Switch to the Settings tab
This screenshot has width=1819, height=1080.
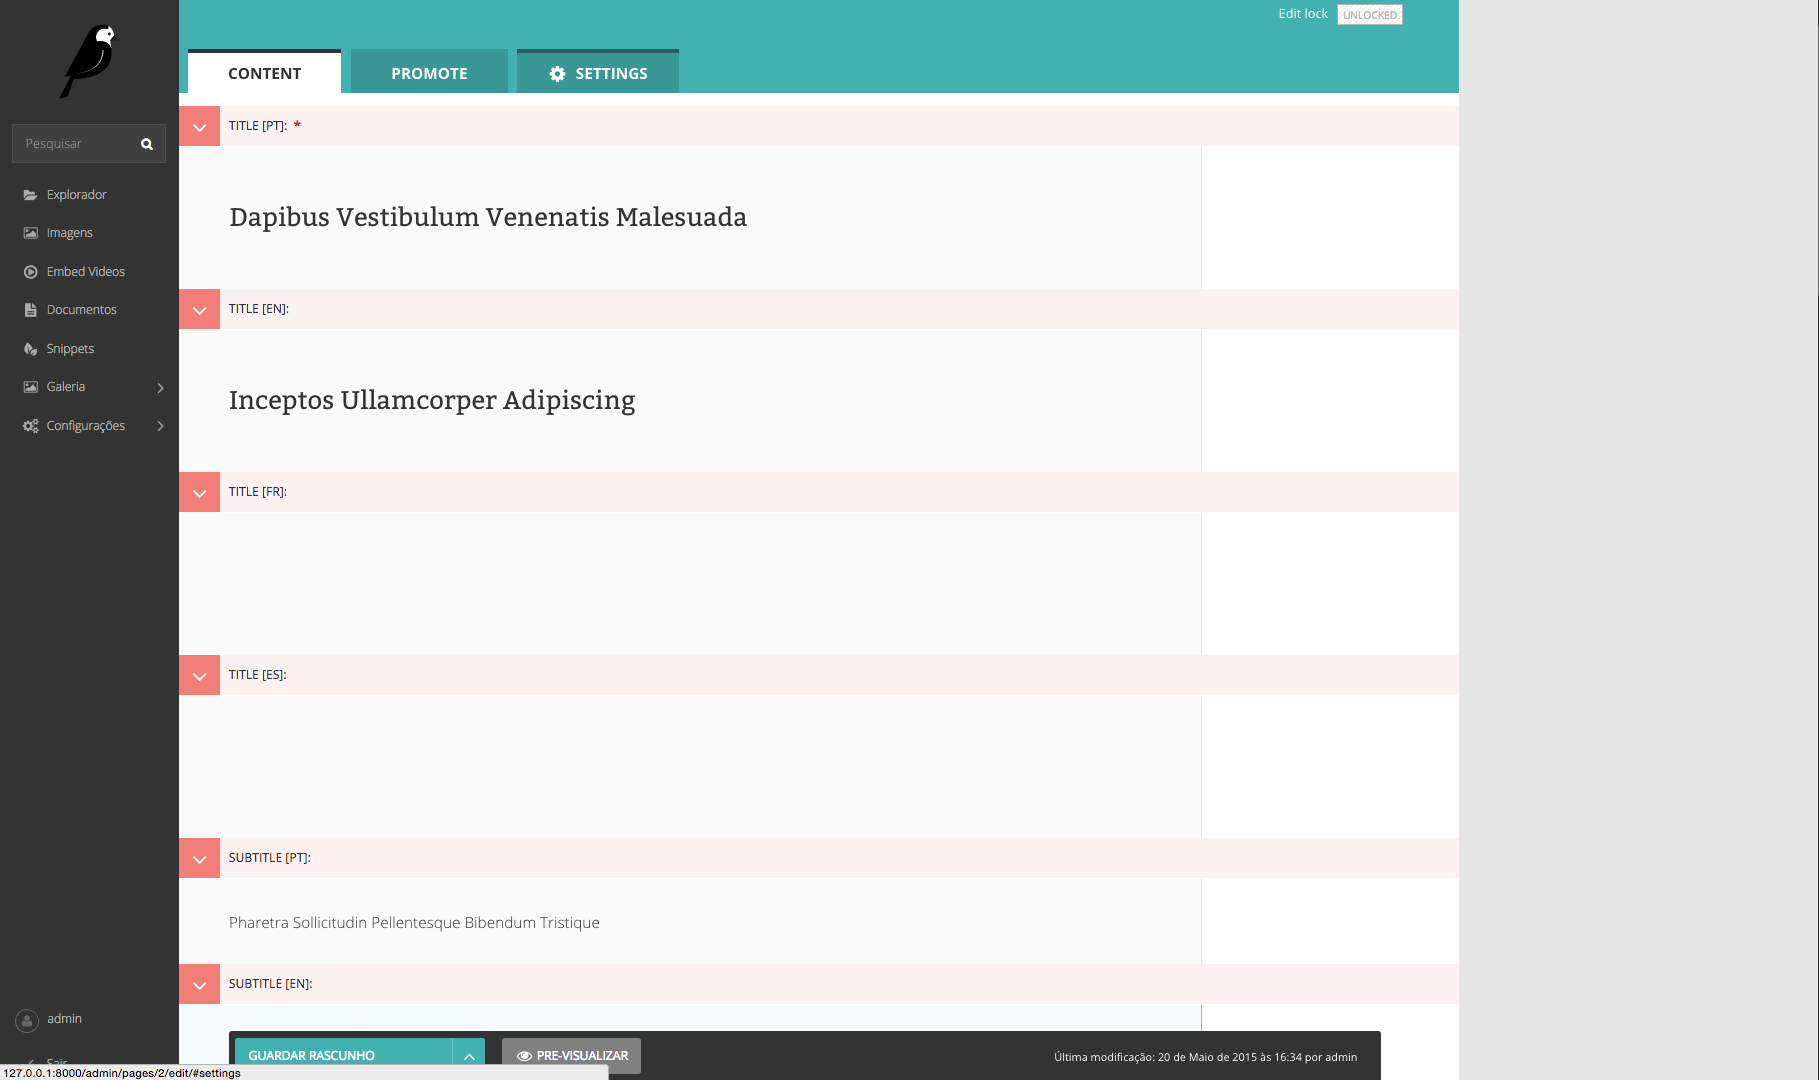click(x=598, y=73)
